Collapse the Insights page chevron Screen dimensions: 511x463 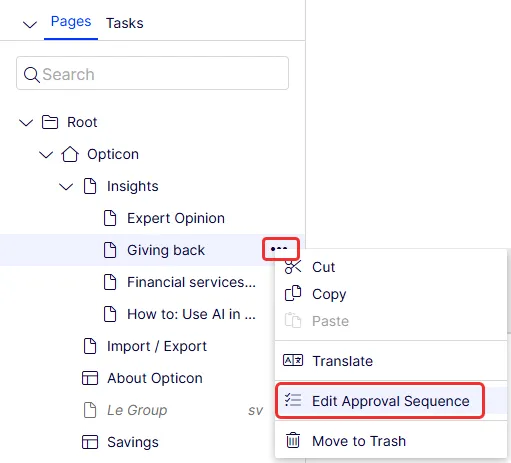point(66,186)
